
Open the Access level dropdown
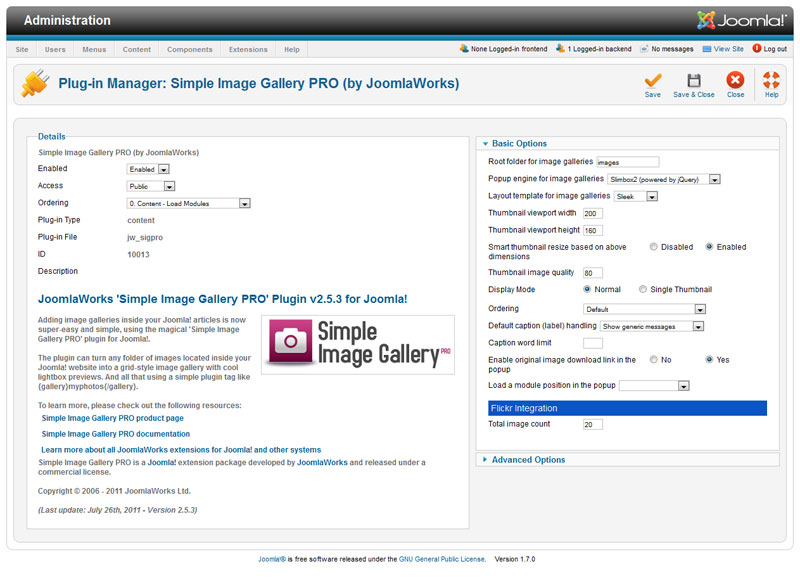coord(151,186)
